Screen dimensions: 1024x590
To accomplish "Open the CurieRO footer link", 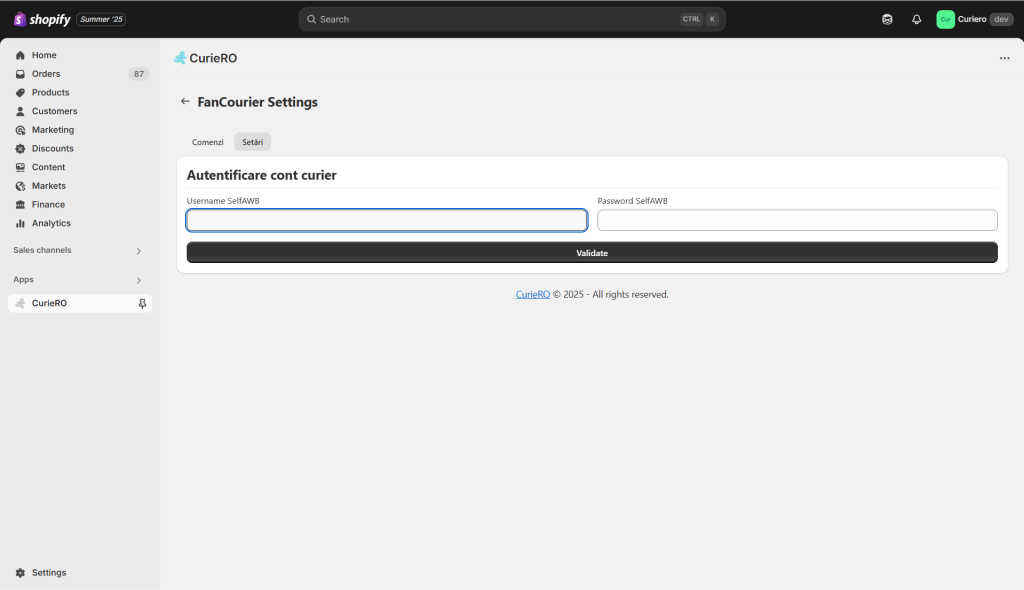I will point(533,295).
